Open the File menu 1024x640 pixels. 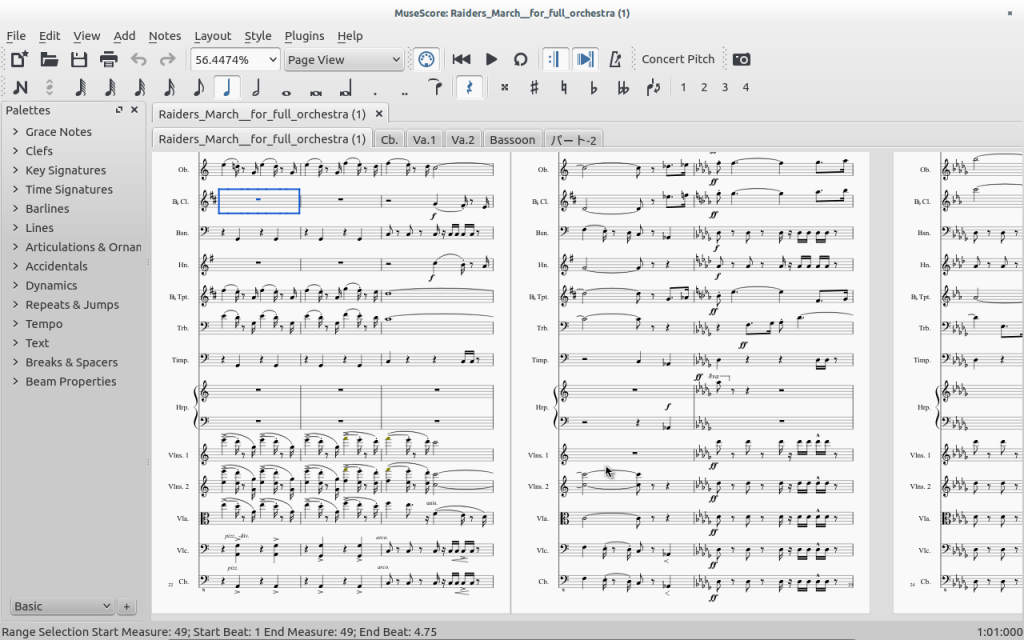[16, 36]
